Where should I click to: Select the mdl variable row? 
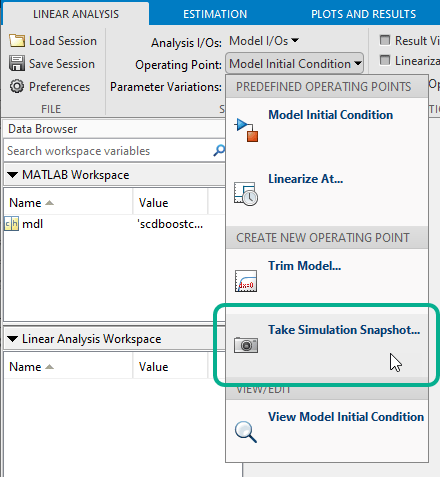click(114, 224)
